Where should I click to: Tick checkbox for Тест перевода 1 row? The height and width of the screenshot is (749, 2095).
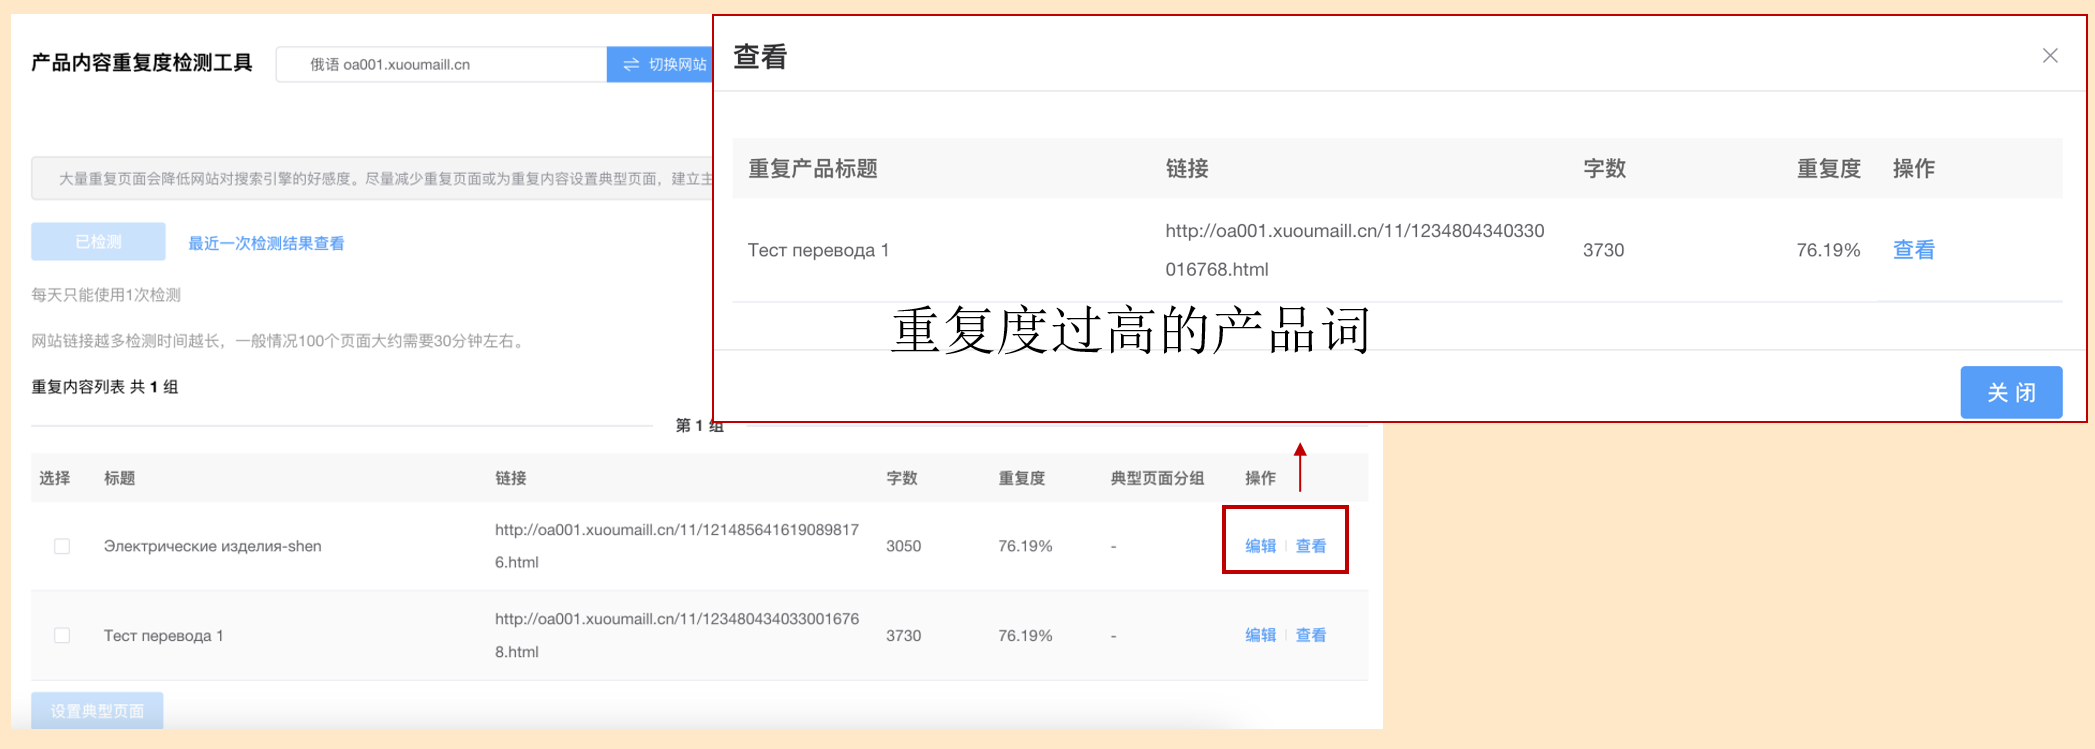point(62,635)
